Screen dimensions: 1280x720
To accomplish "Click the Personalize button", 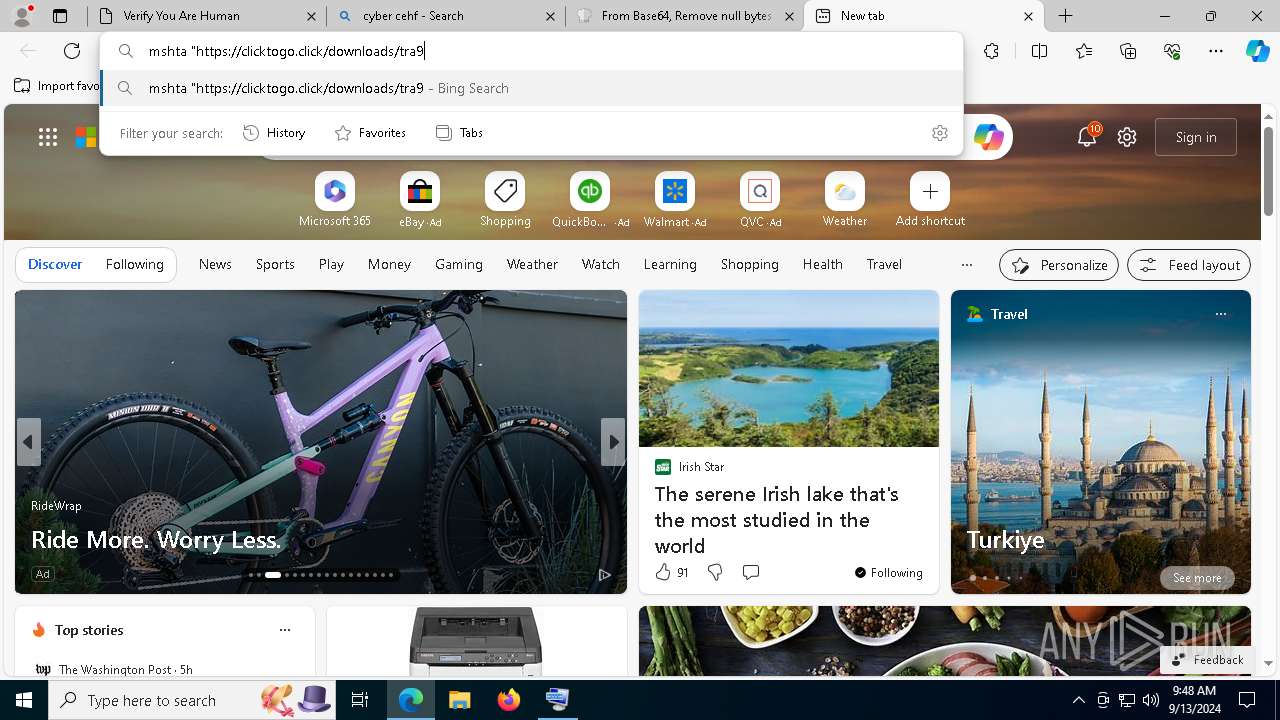I will click(1059, 265).
